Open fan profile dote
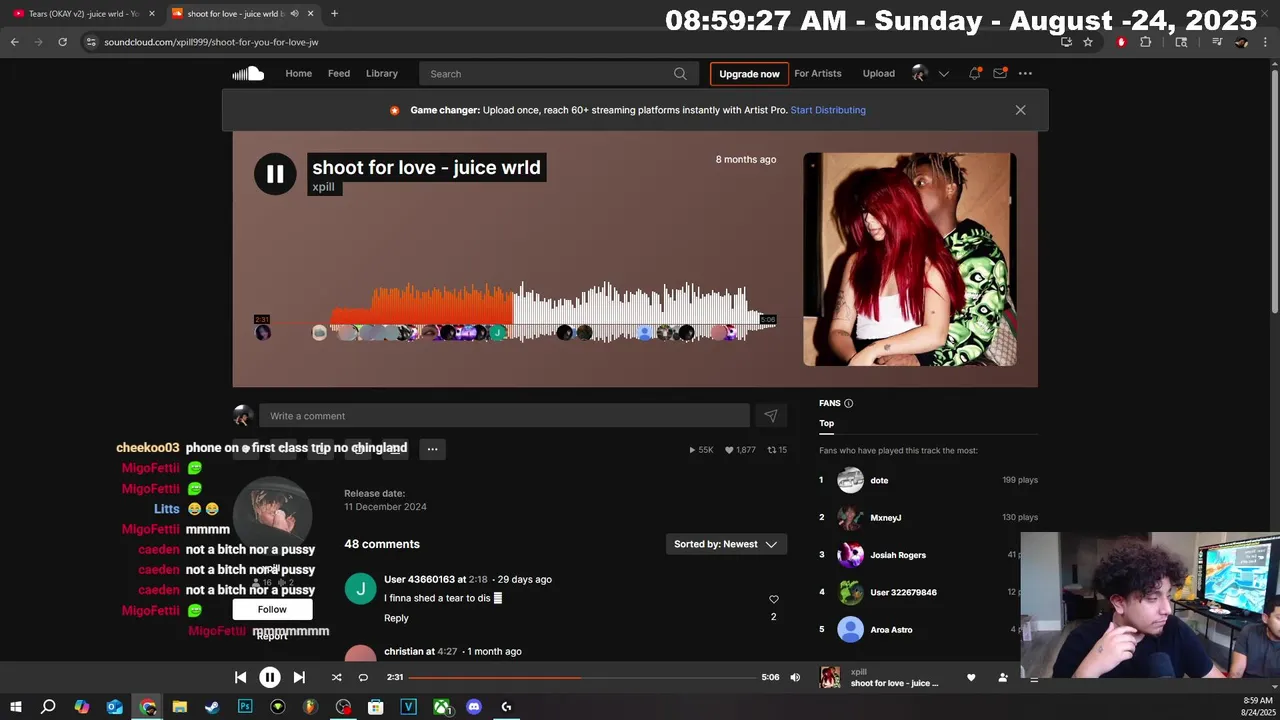The image size is (1280, 720). (879, 480)
